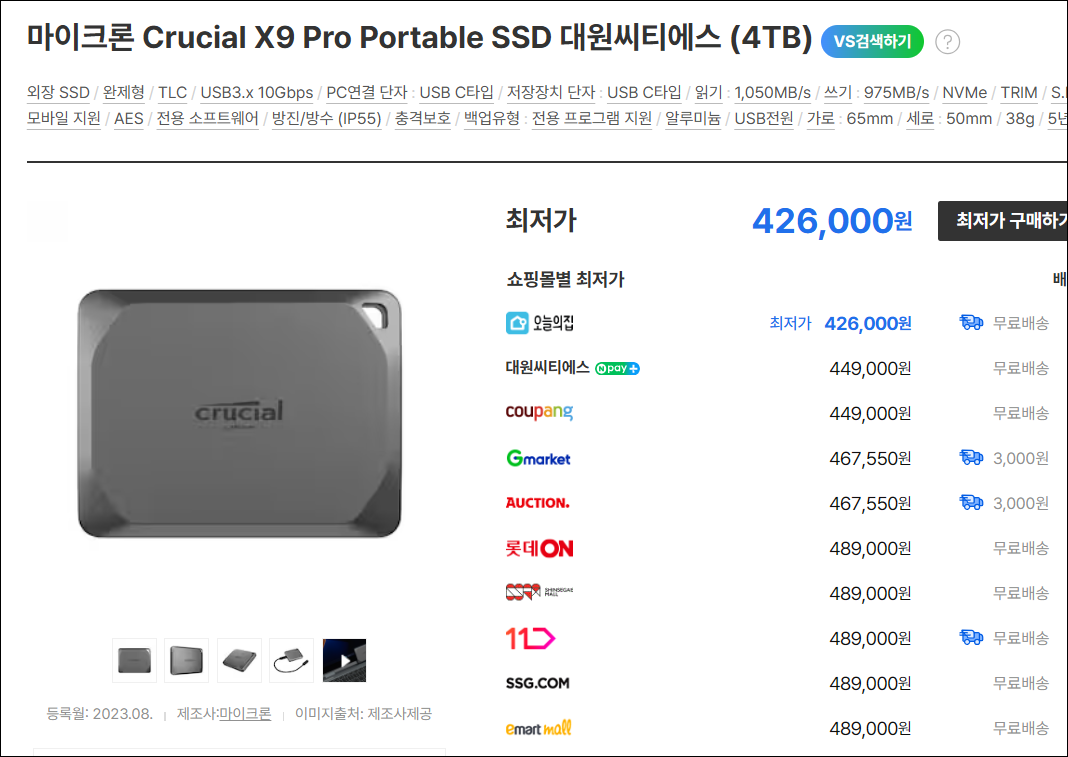Open the 마이크론 manufacturer link
The height and width of the screenshot is (757, 1068).
245,713
